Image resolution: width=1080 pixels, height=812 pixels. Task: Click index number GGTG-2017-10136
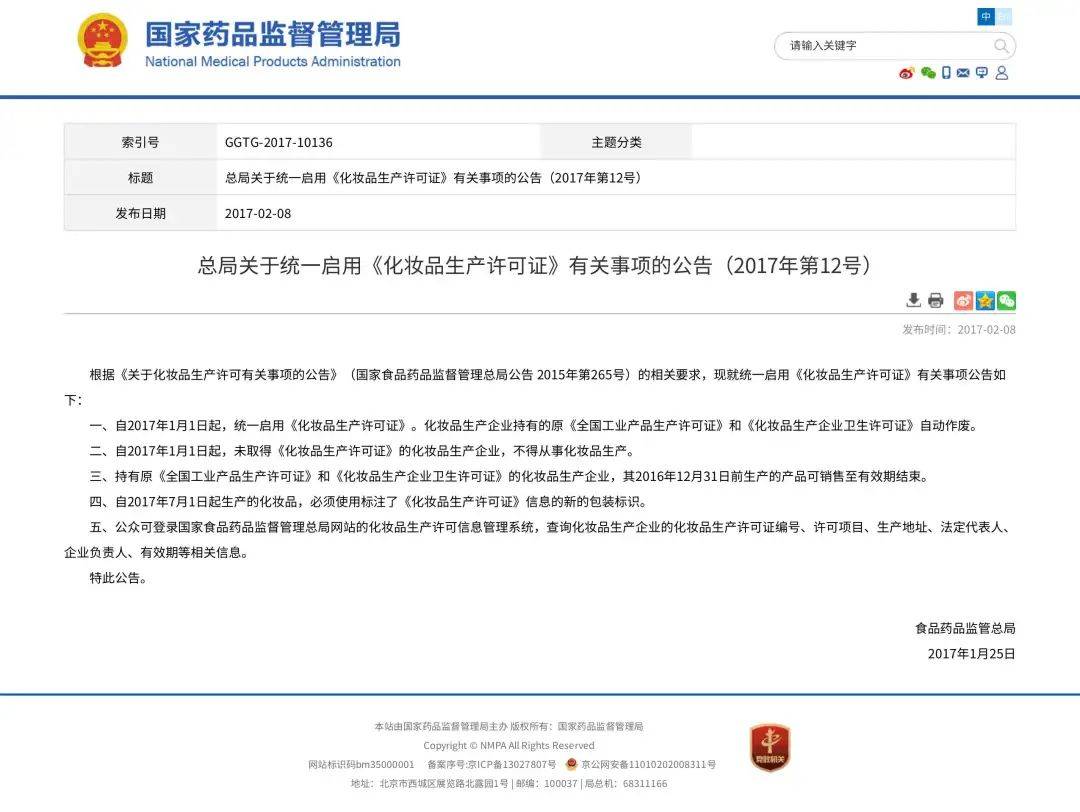(278, 143)
